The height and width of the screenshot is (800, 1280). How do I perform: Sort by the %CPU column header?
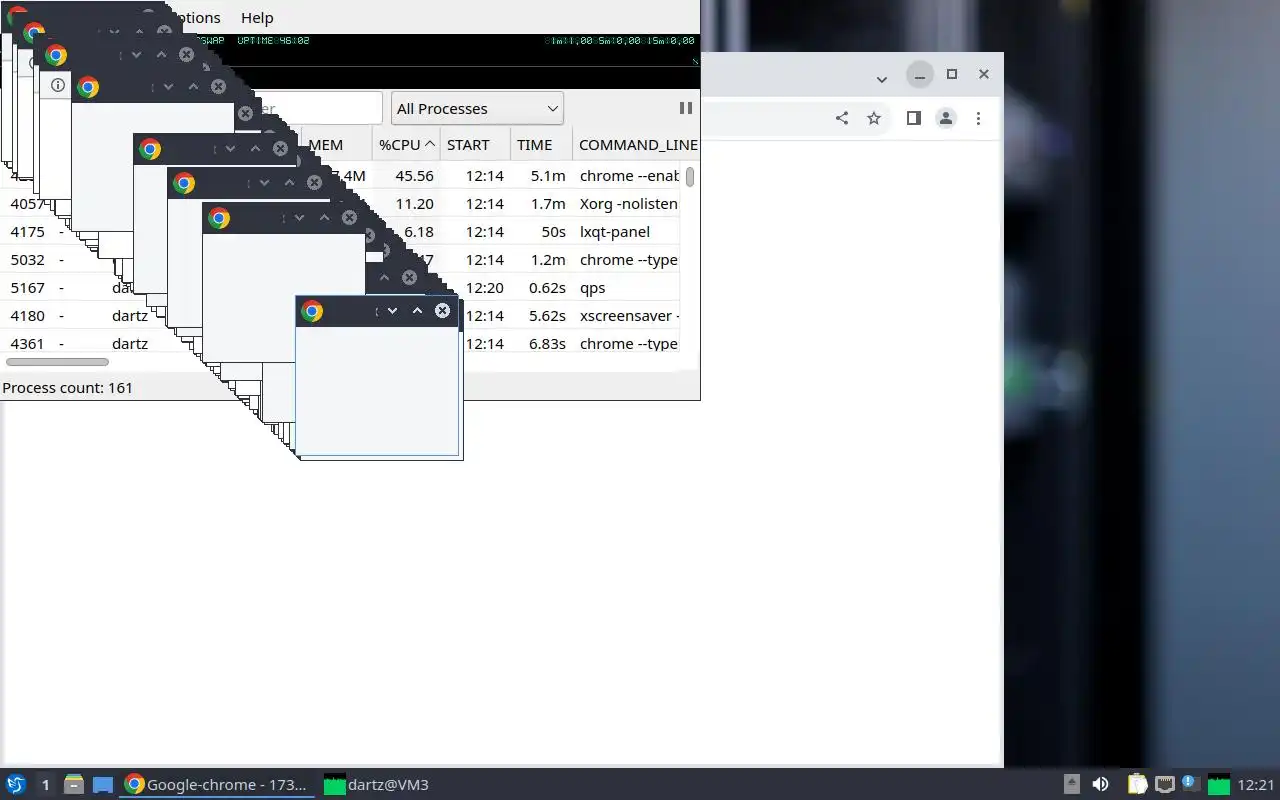pos(406,145)
